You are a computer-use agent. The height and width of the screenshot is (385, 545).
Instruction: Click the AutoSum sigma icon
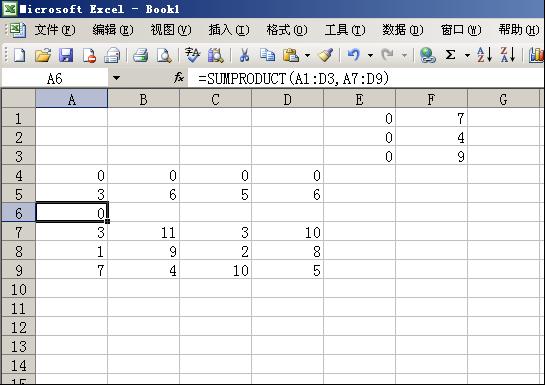[x=450, y=55]
